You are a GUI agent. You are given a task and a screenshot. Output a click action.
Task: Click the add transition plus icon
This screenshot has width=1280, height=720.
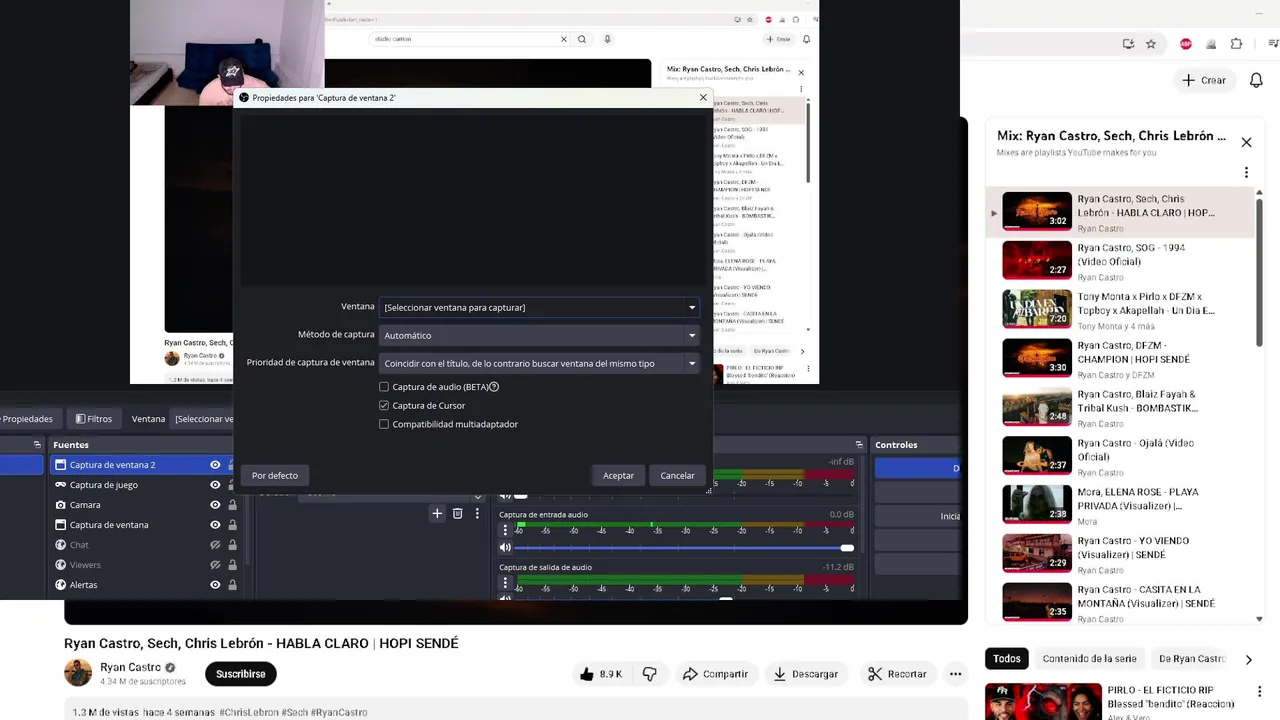(x=437, y=513)
